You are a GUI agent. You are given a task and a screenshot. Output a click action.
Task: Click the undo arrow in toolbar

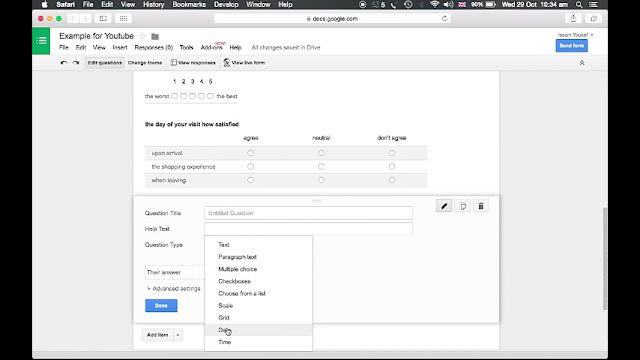pos(64,63)
